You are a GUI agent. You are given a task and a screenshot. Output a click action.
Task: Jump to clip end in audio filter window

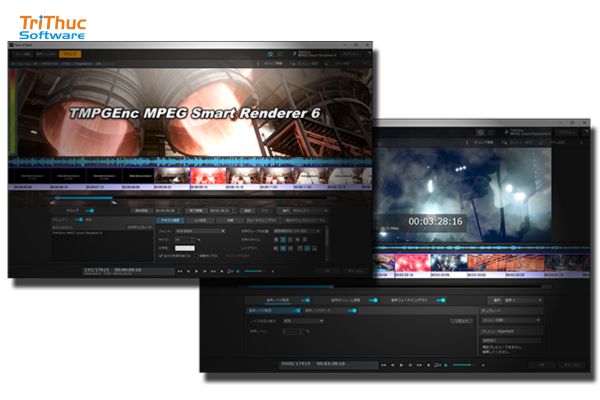419,365
